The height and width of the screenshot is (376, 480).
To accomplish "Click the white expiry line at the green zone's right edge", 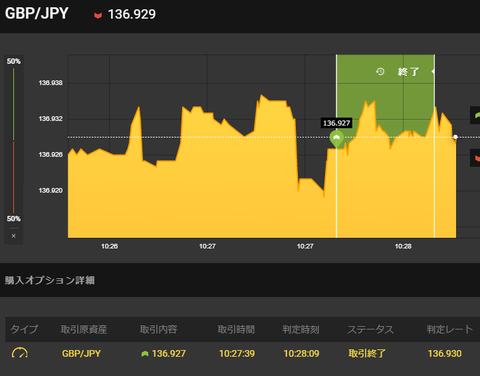I will point(434,146).
